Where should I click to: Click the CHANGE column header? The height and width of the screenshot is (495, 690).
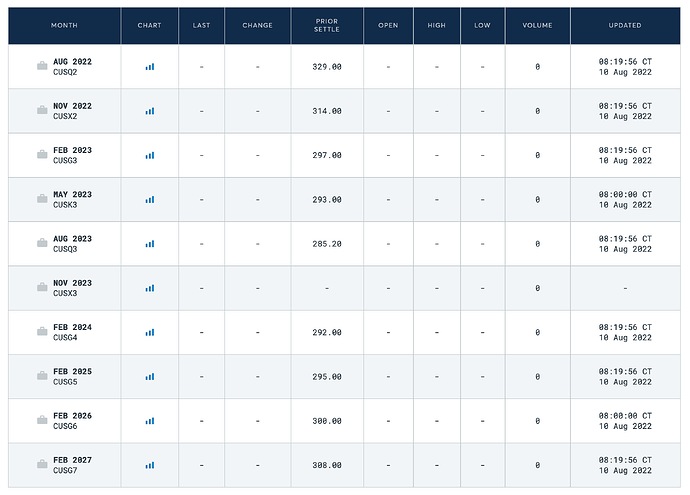(257, 26)
